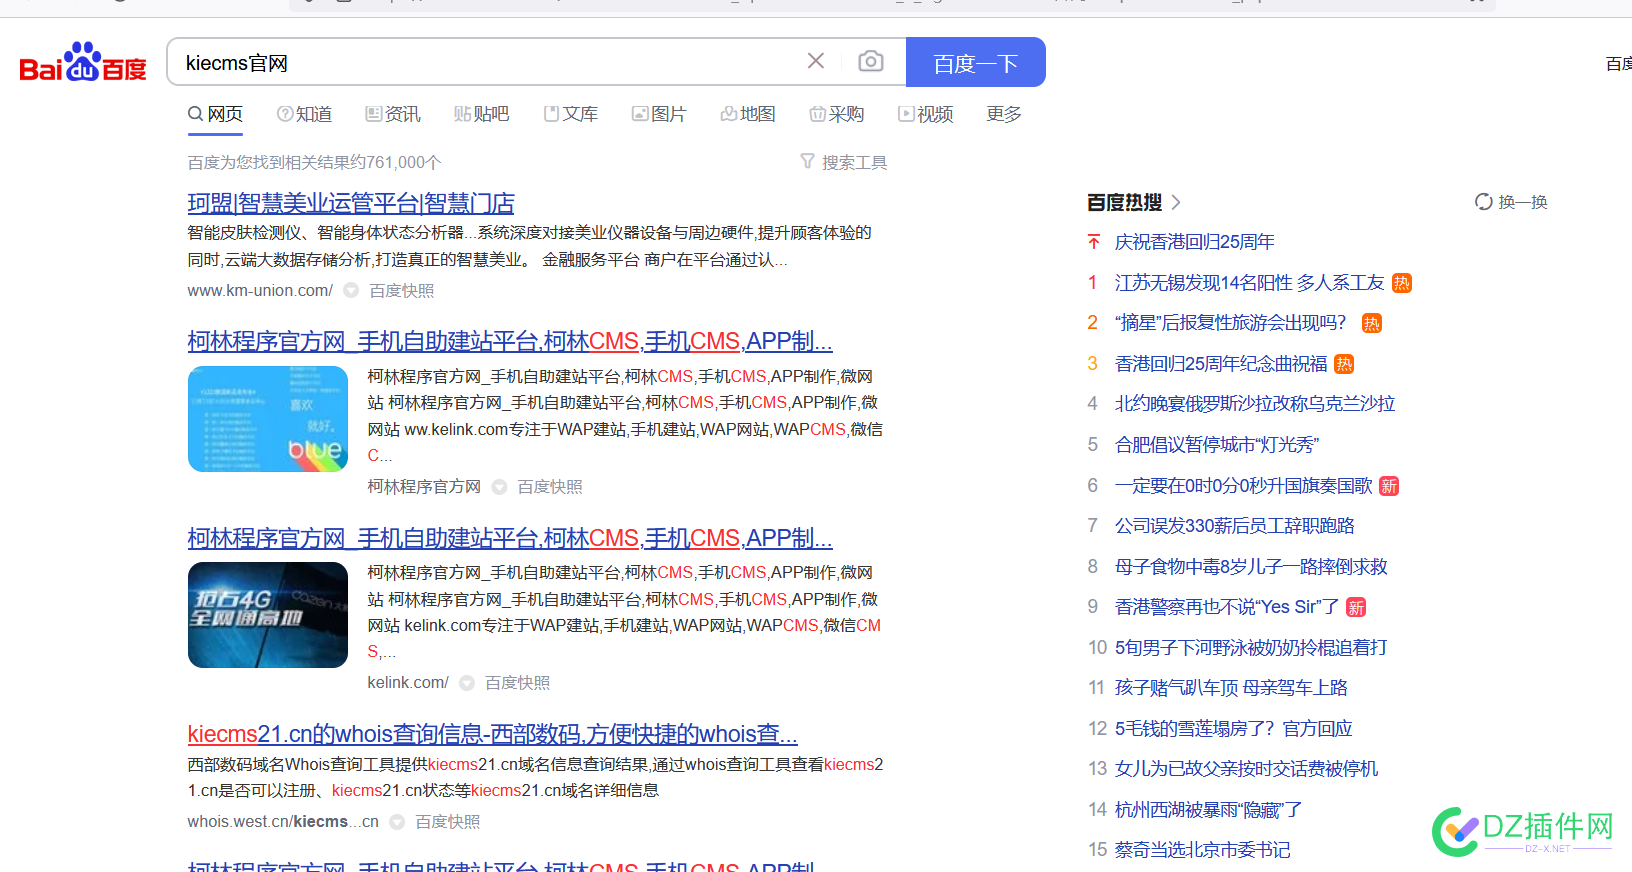Focus the kiecms官网 search input
1632x872 pixels.
point(490,62)
